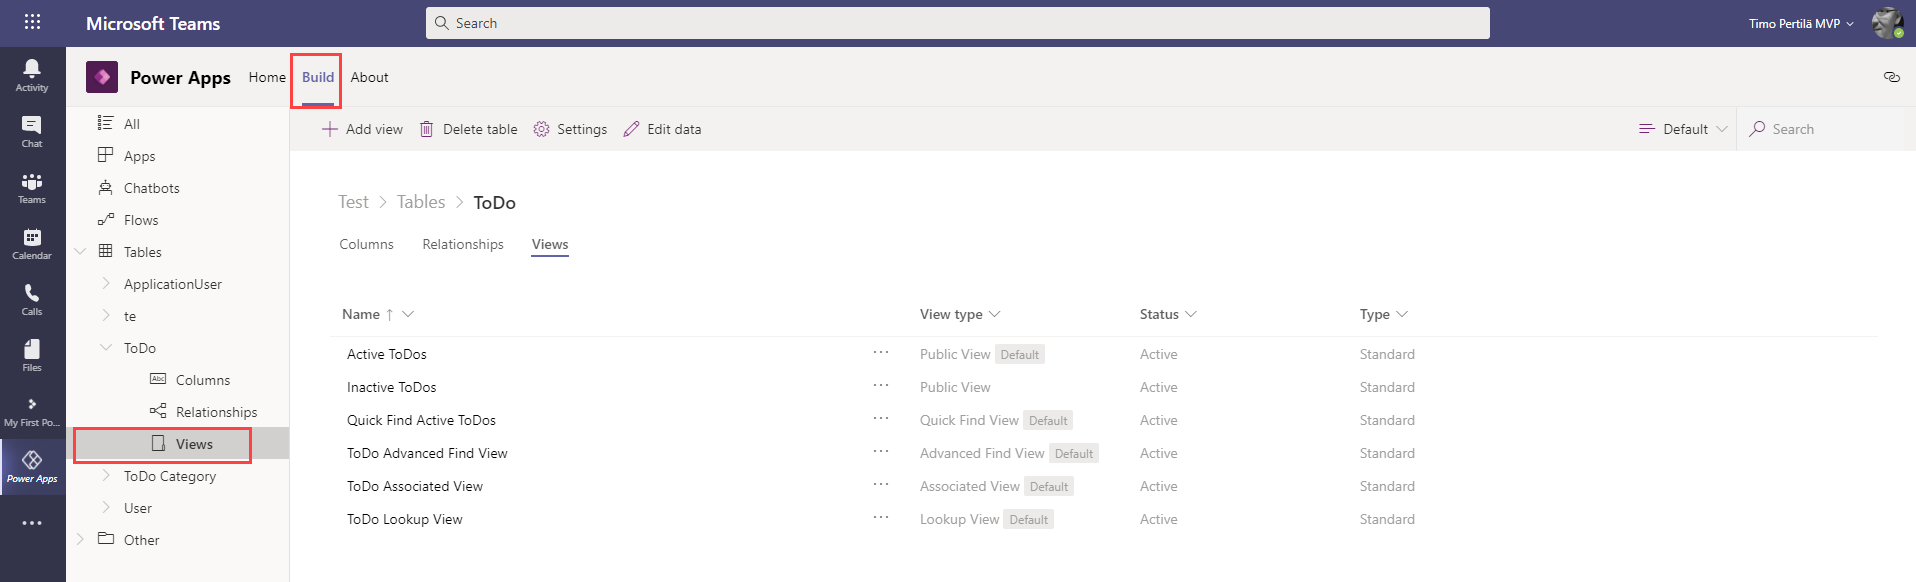The height and width of the screenshot is (582, 1916).
Task: Click the copy link icon top right
Action: tap(1891, 77)
